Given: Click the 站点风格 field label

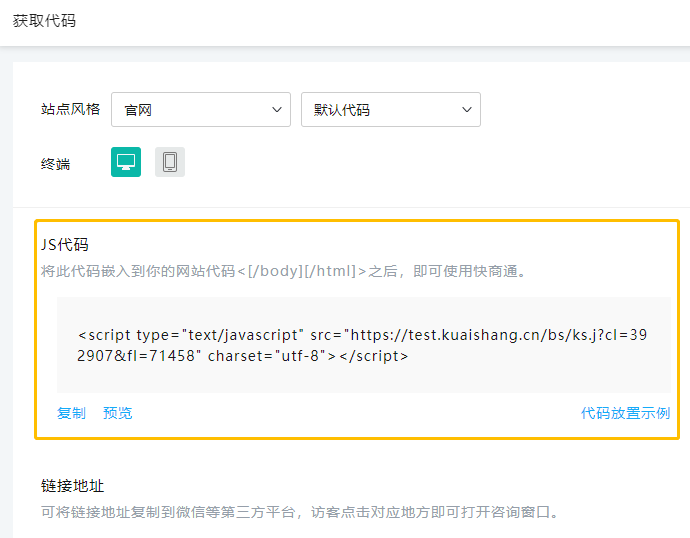Looking at the screenshot, I should [x=70, y=110].
